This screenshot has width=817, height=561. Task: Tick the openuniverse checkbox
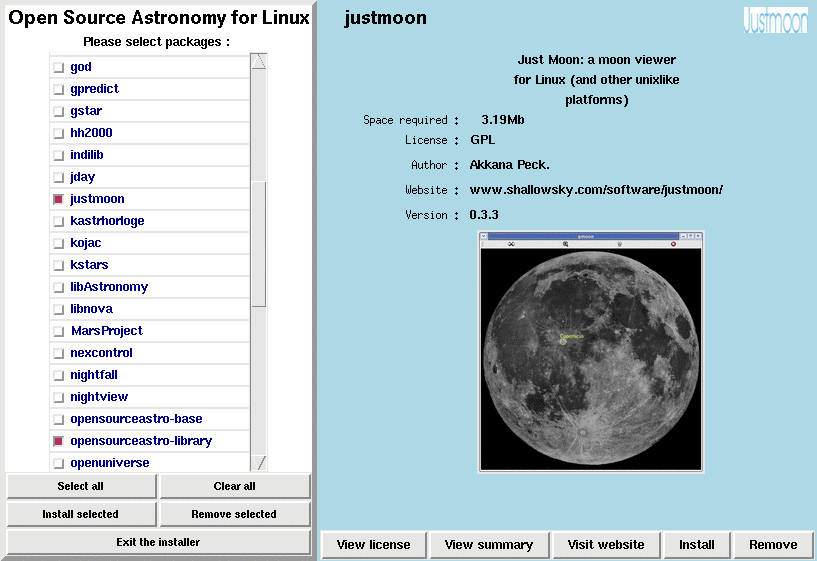point(58,463)
